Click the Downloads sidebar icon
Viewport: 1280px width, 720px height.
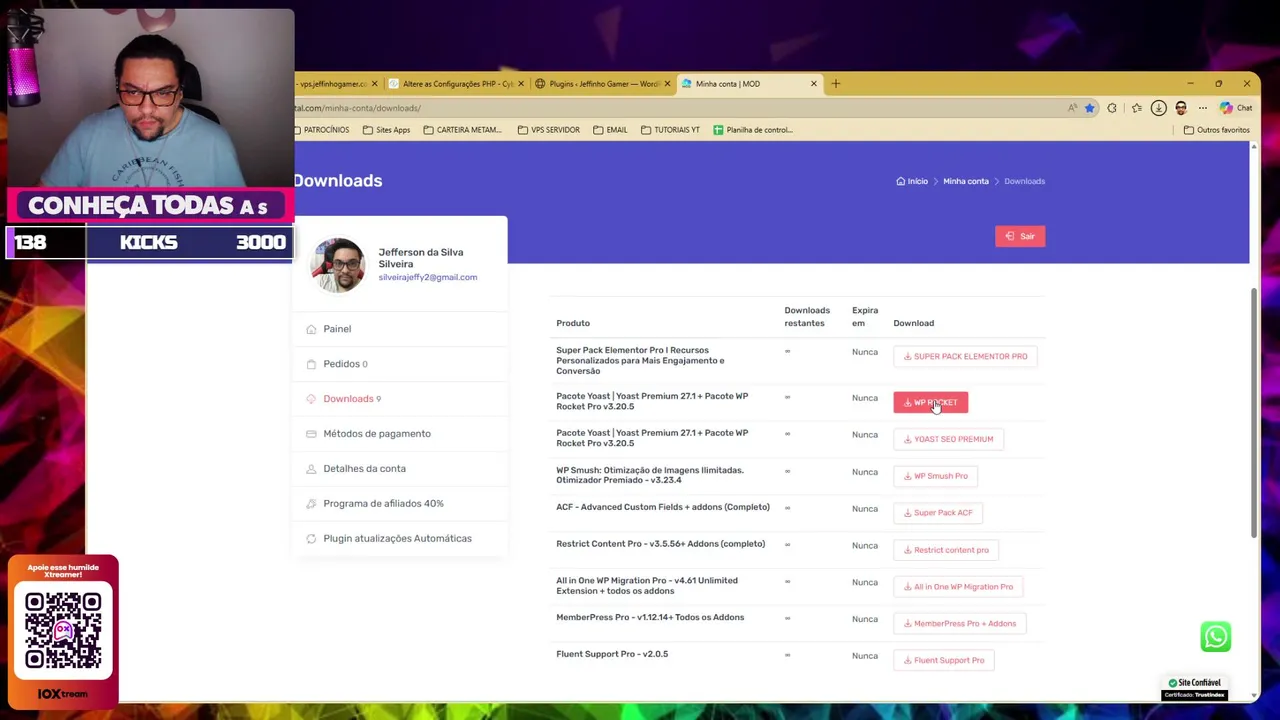(x=311, y=399)
